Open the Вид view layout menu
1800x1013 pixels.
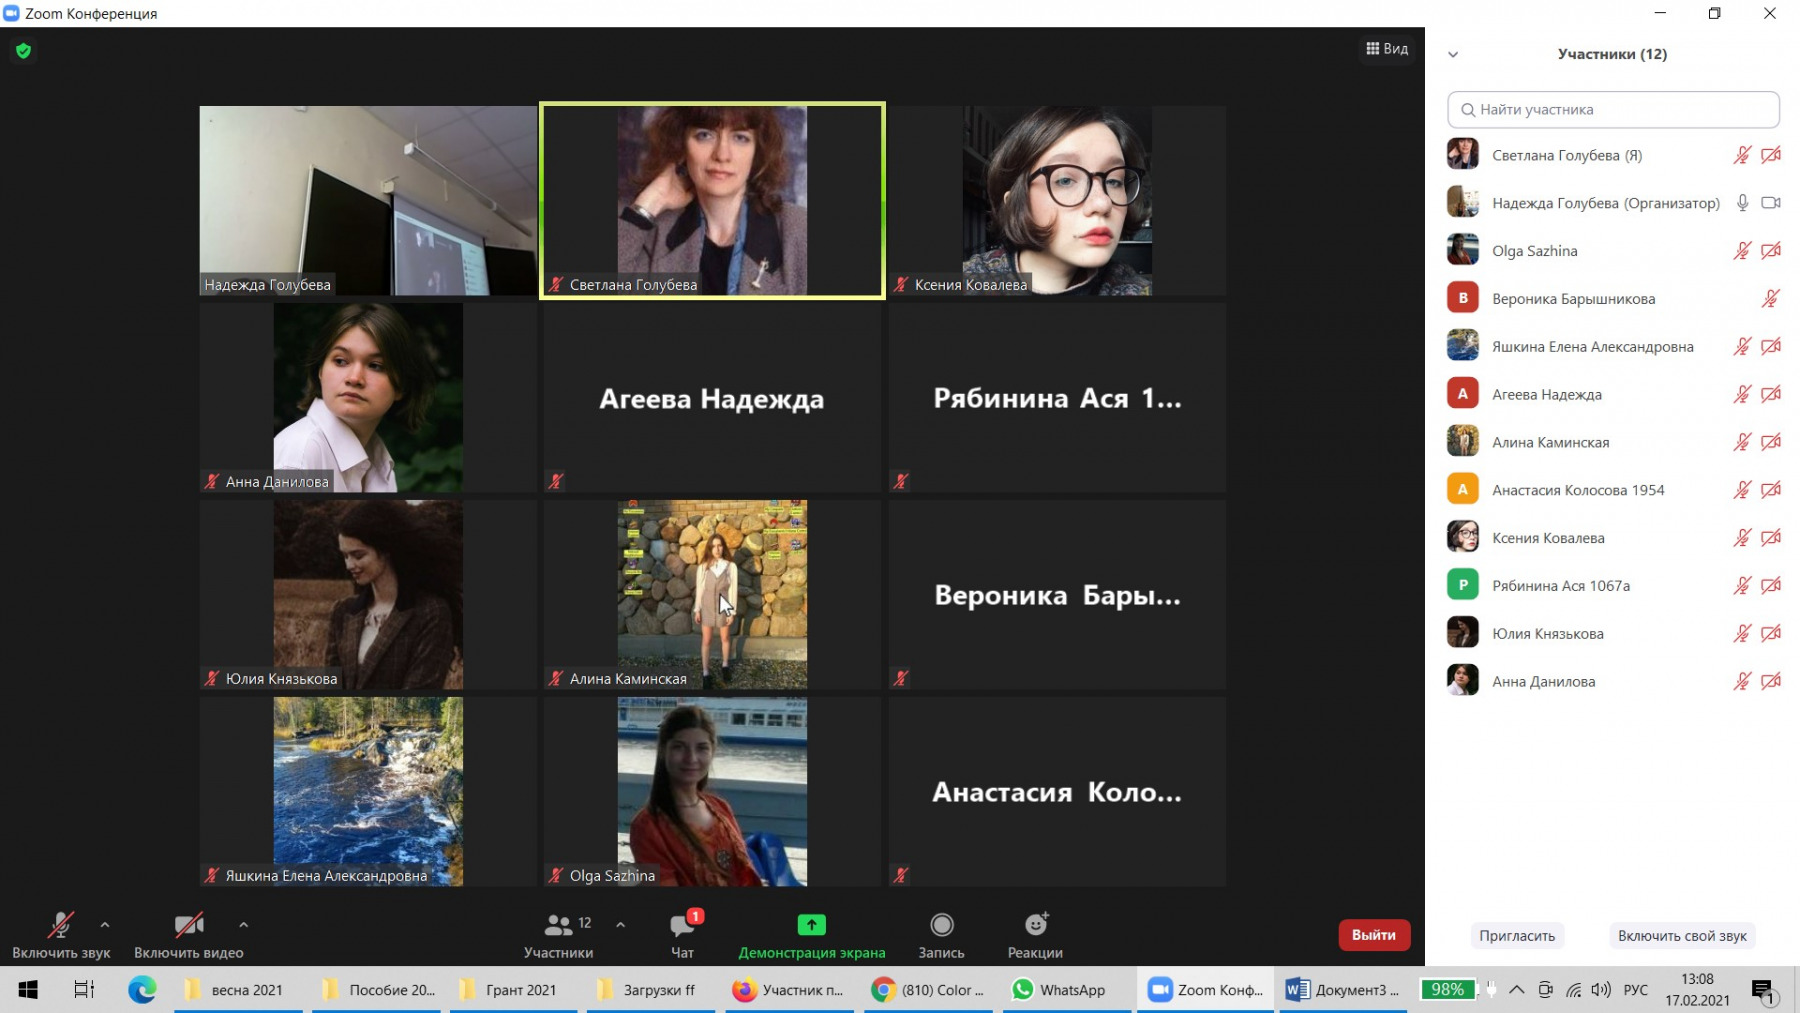click(1387, 49)
